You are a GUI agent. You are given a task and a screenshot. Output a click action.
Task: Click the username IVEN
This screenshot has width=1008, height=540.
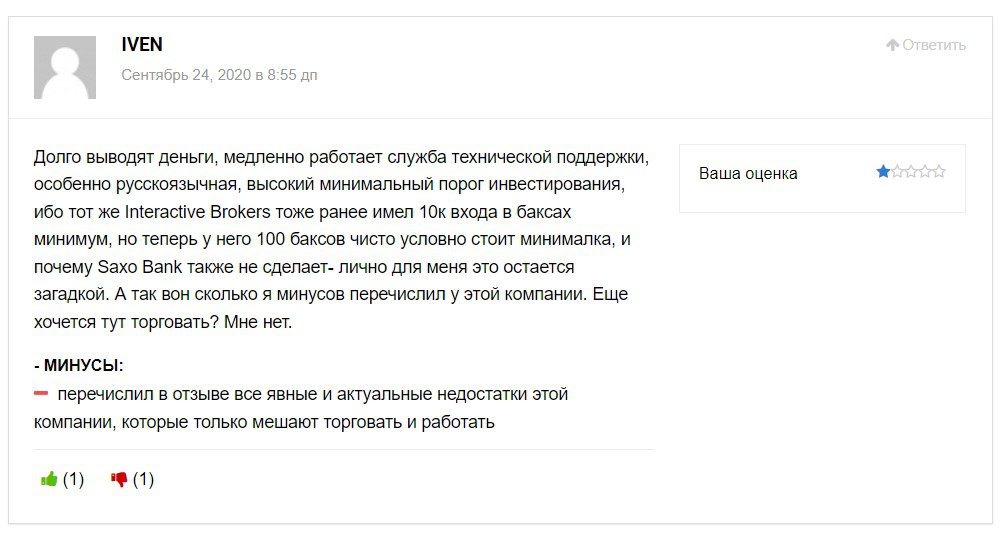tap(141, 45)
